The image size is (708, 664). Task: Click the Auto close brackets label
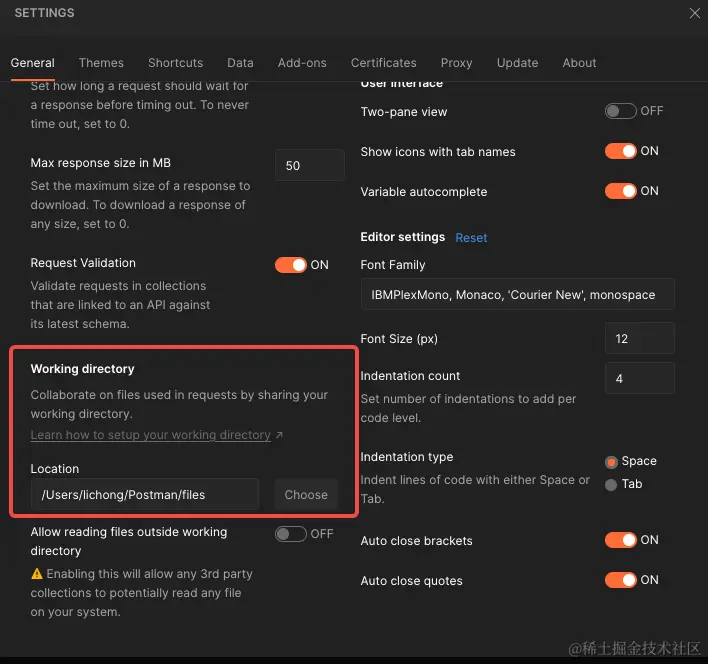416,541
